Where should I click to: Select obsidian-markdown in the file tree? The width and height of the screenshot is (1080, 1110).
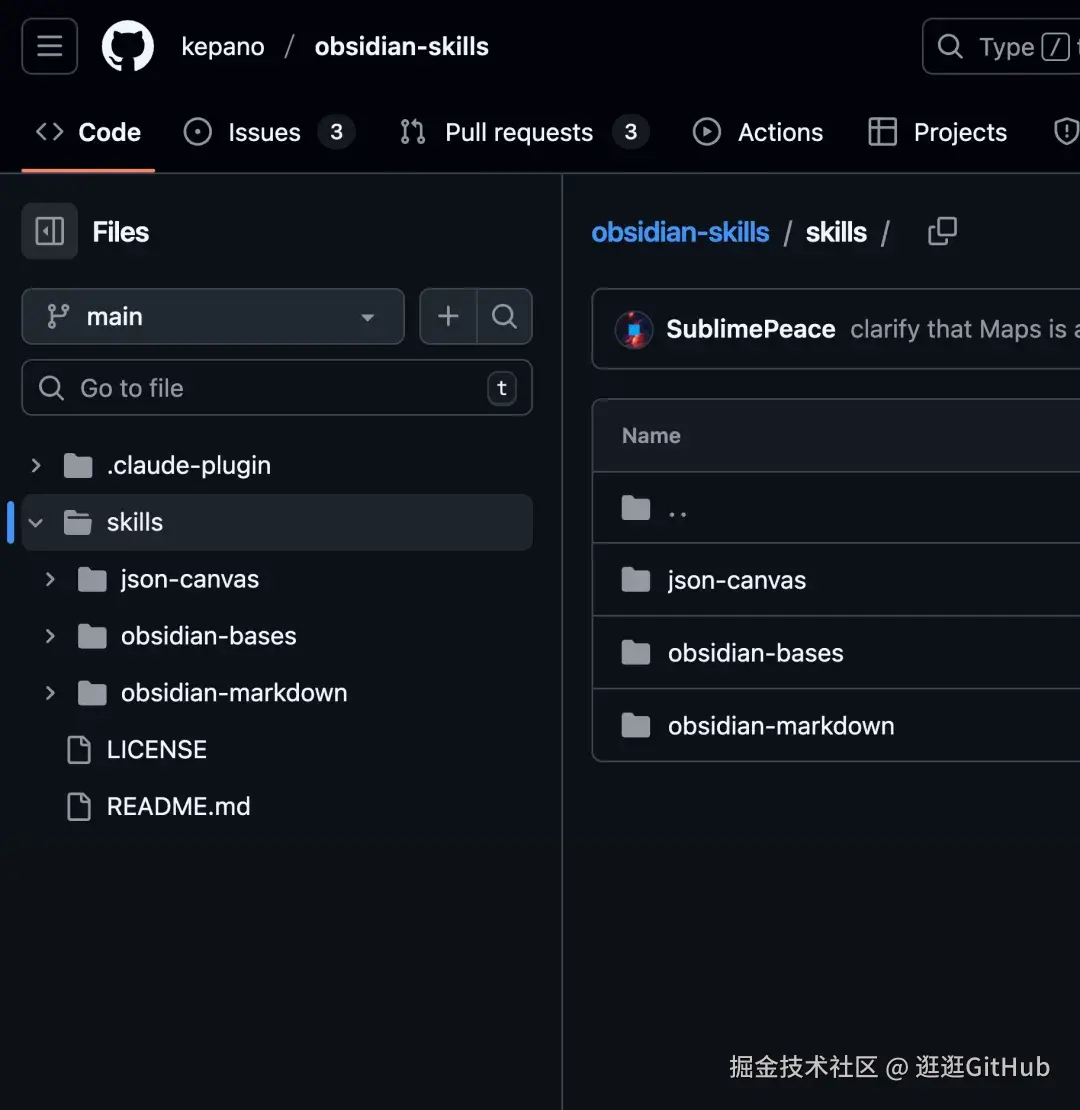[x=234, y=693]
